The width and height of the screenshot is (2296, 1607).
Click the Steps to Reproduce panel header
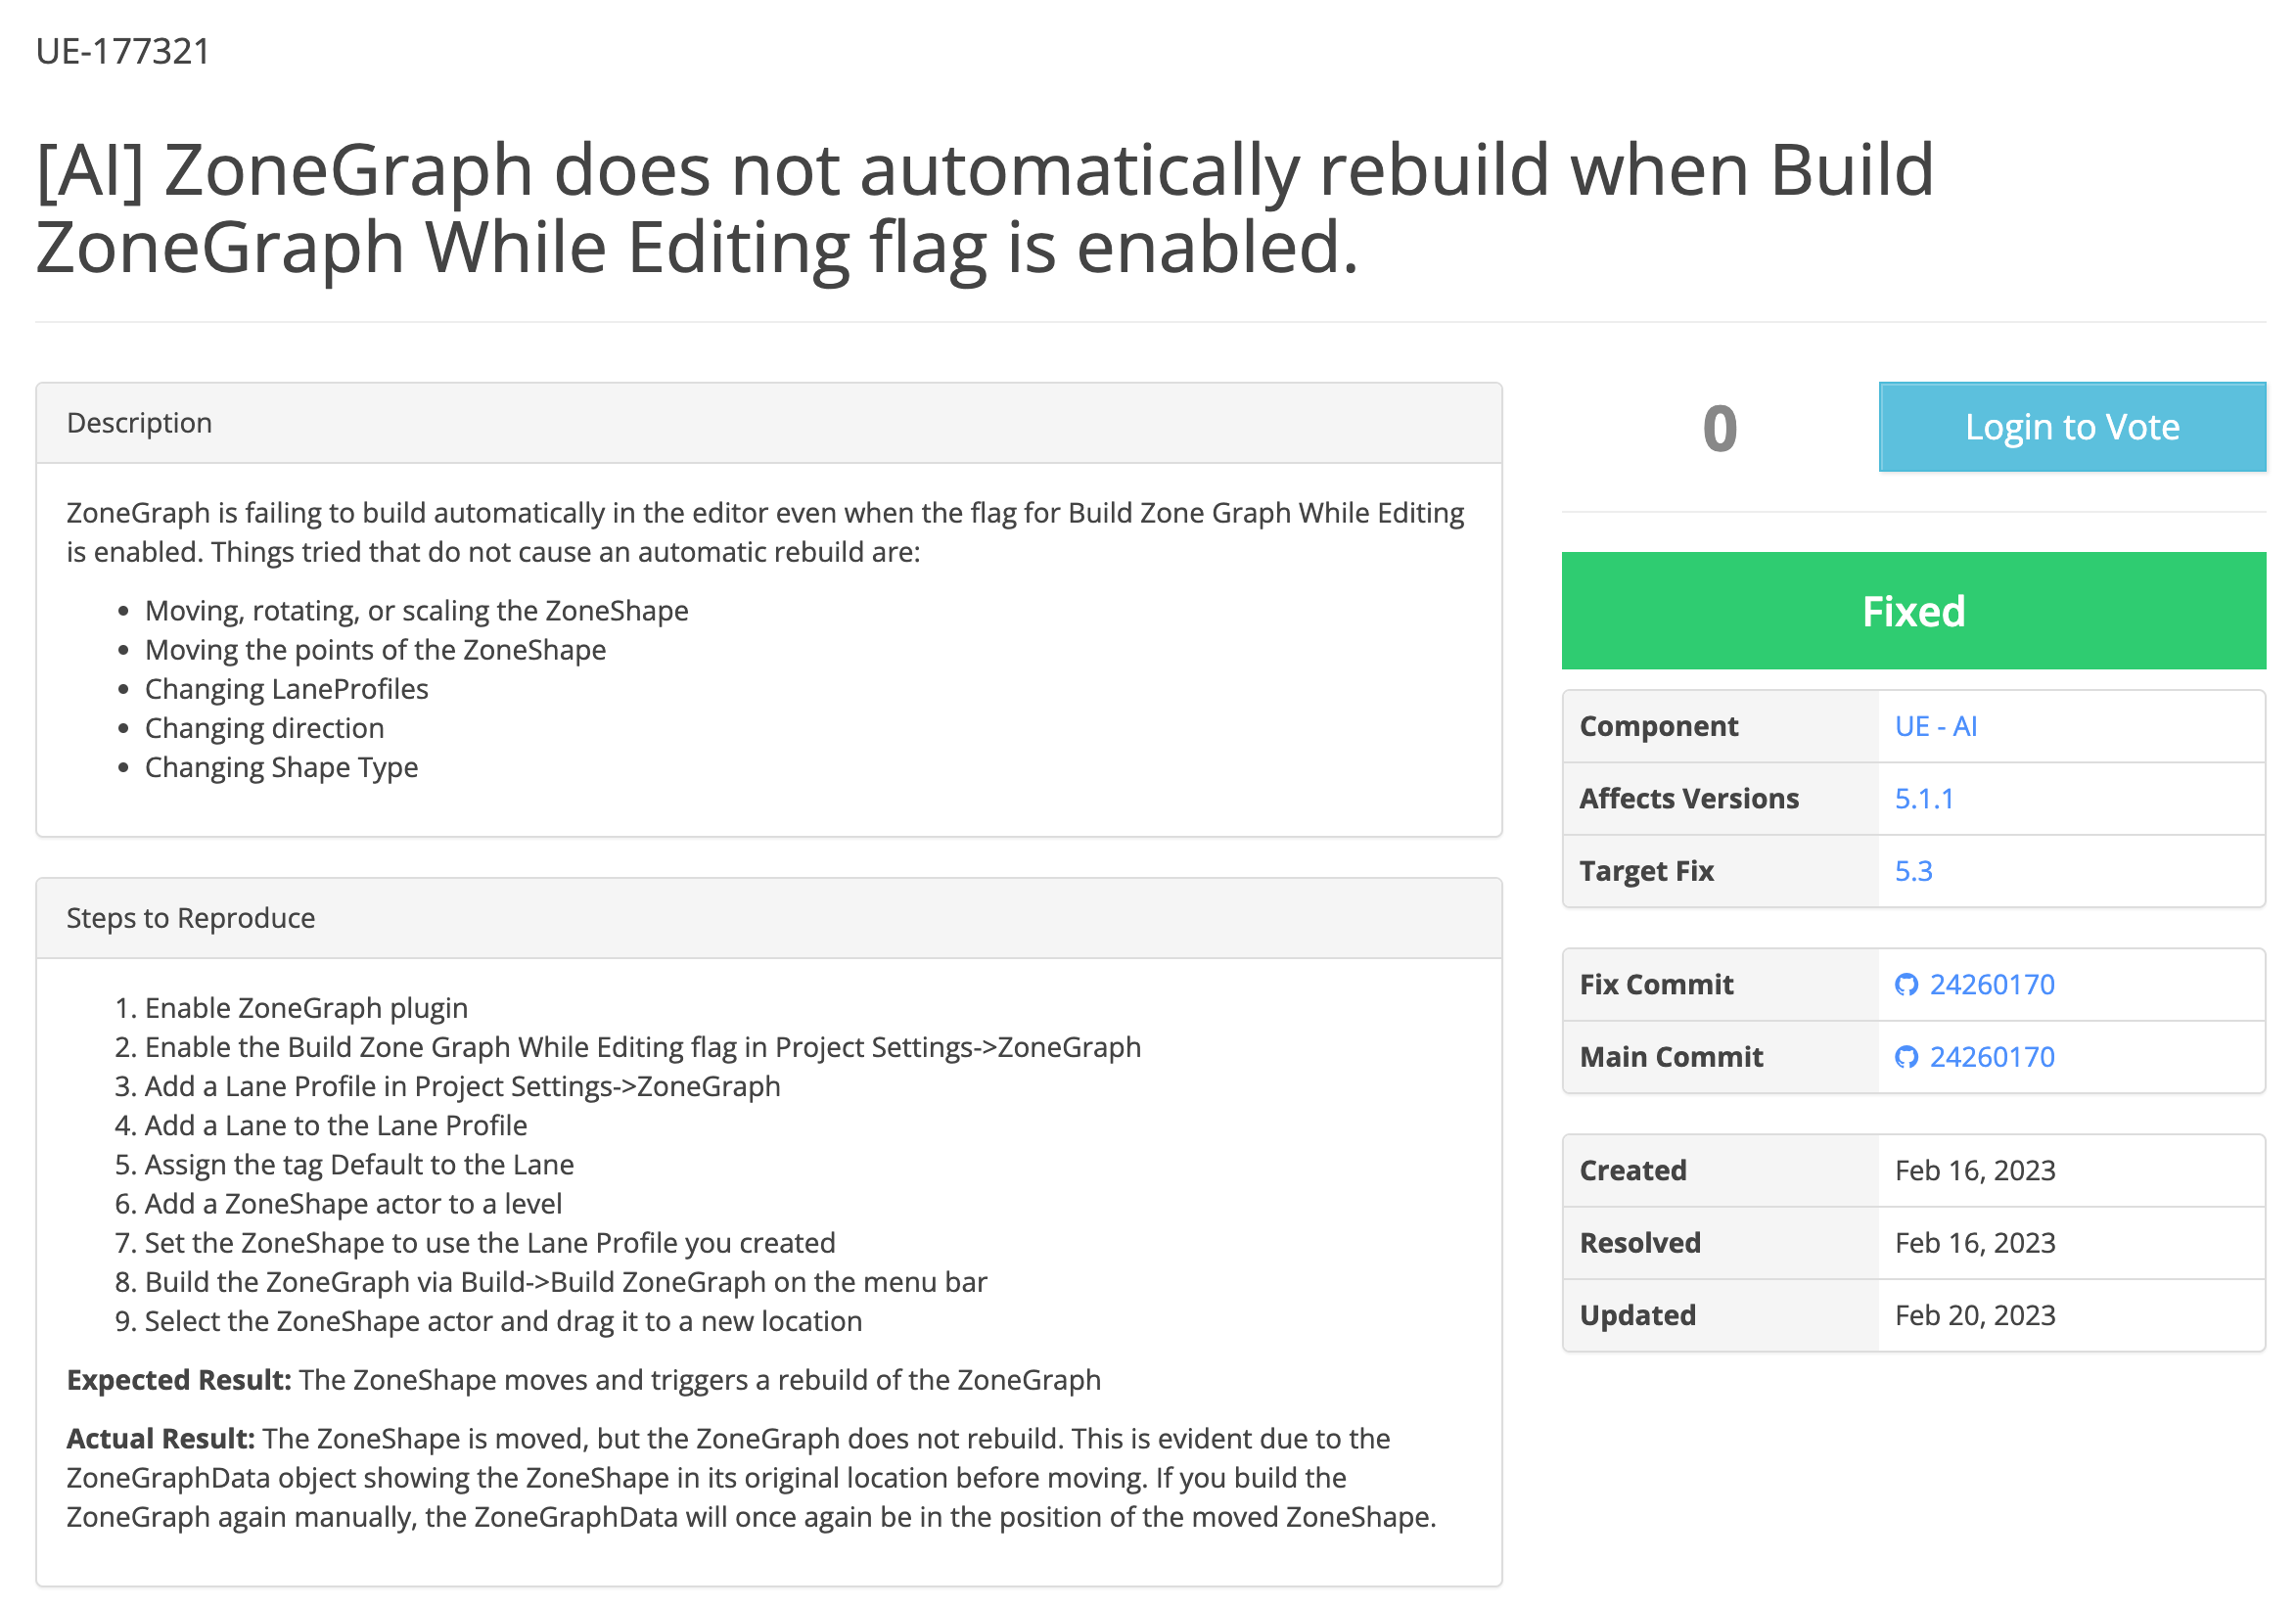(768, 918)
